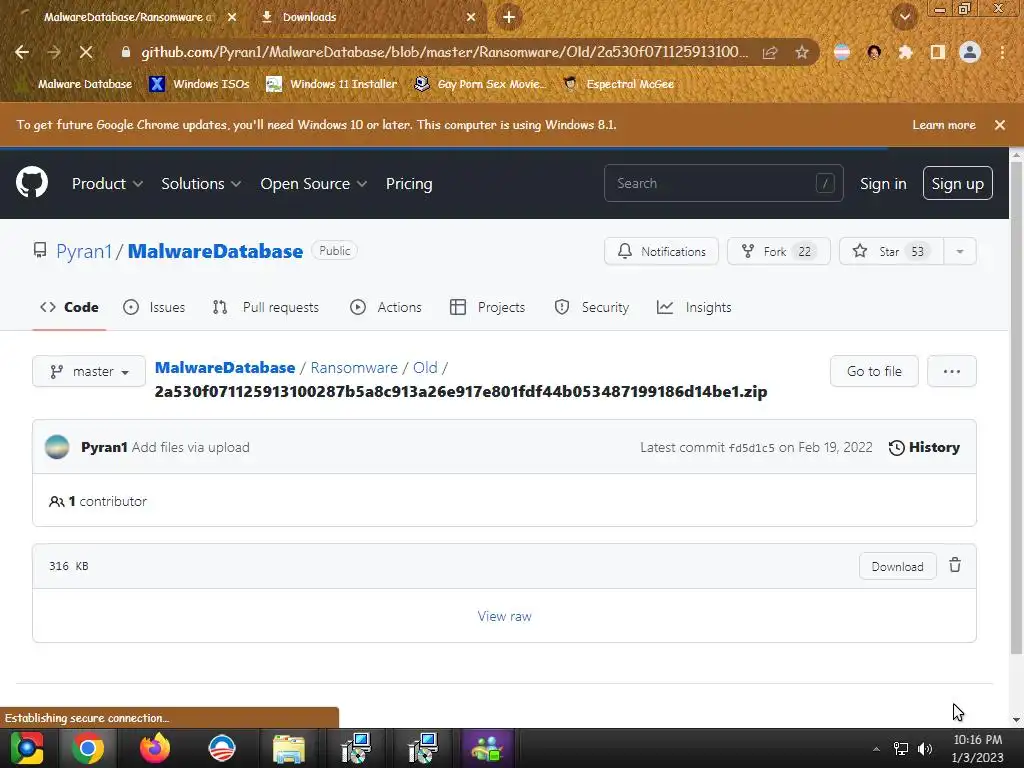Click the Windows Start button
Viewport: 1024px width, 768px height.
point(27,748)
